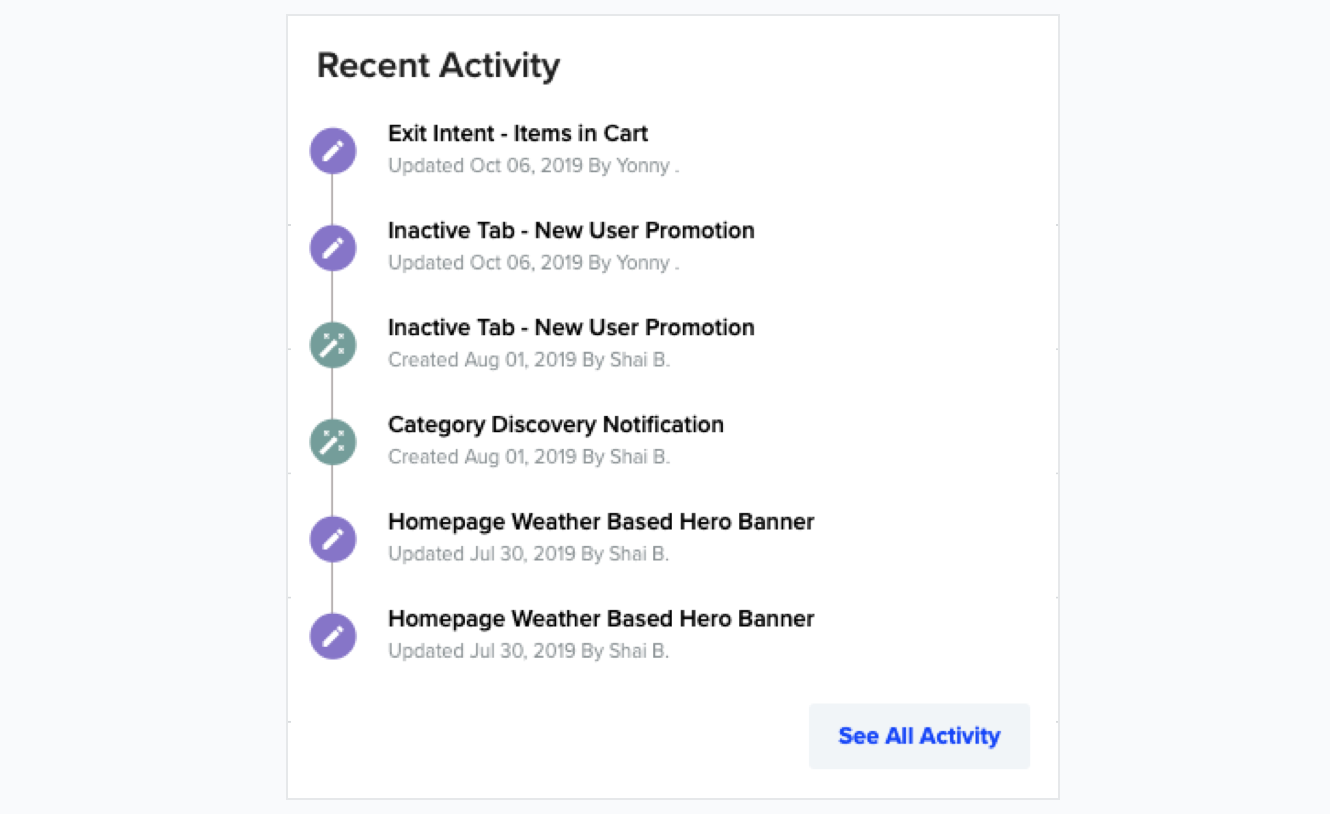1330x814 pixels.
Task: Click Created Aug 01 text under Inactive Tab
Action: pyautogui.click(x=529, y=359)
